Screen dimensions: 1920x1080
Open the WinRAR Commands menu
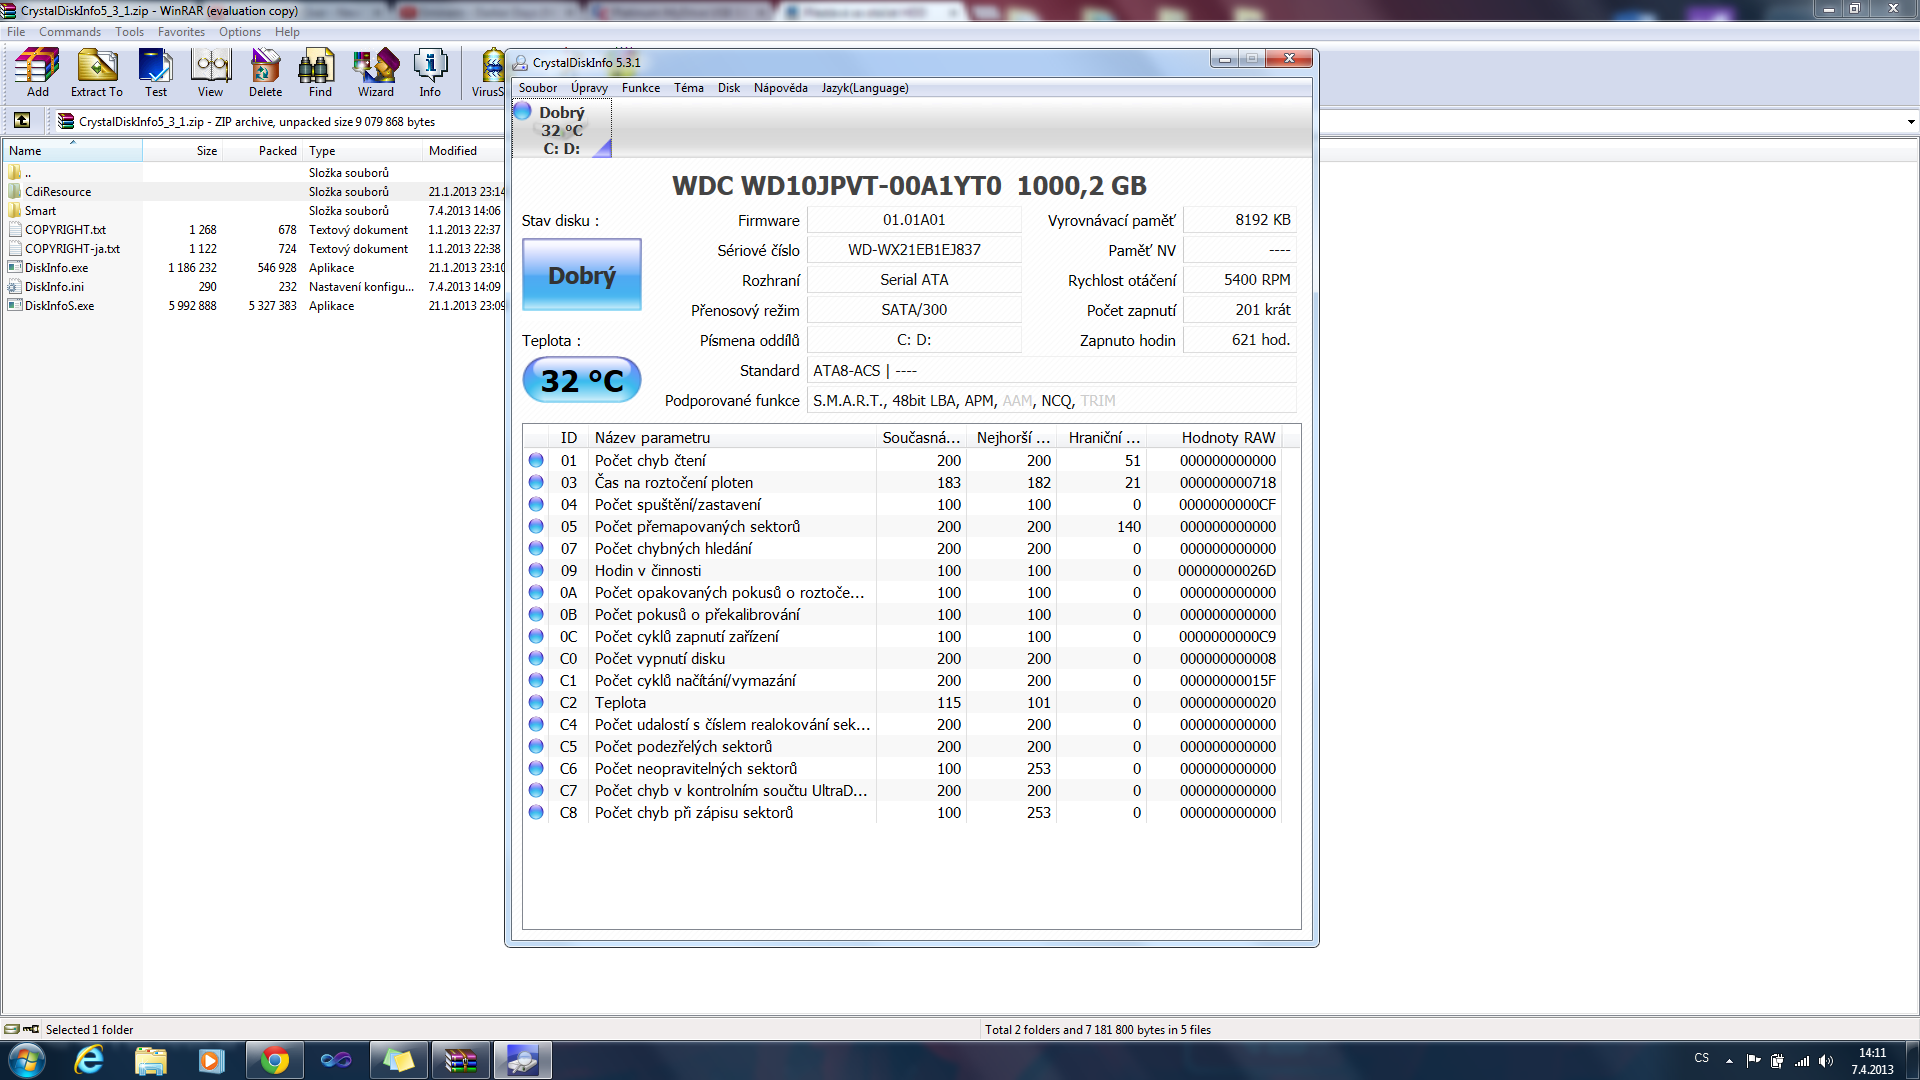tap(69, 32)
